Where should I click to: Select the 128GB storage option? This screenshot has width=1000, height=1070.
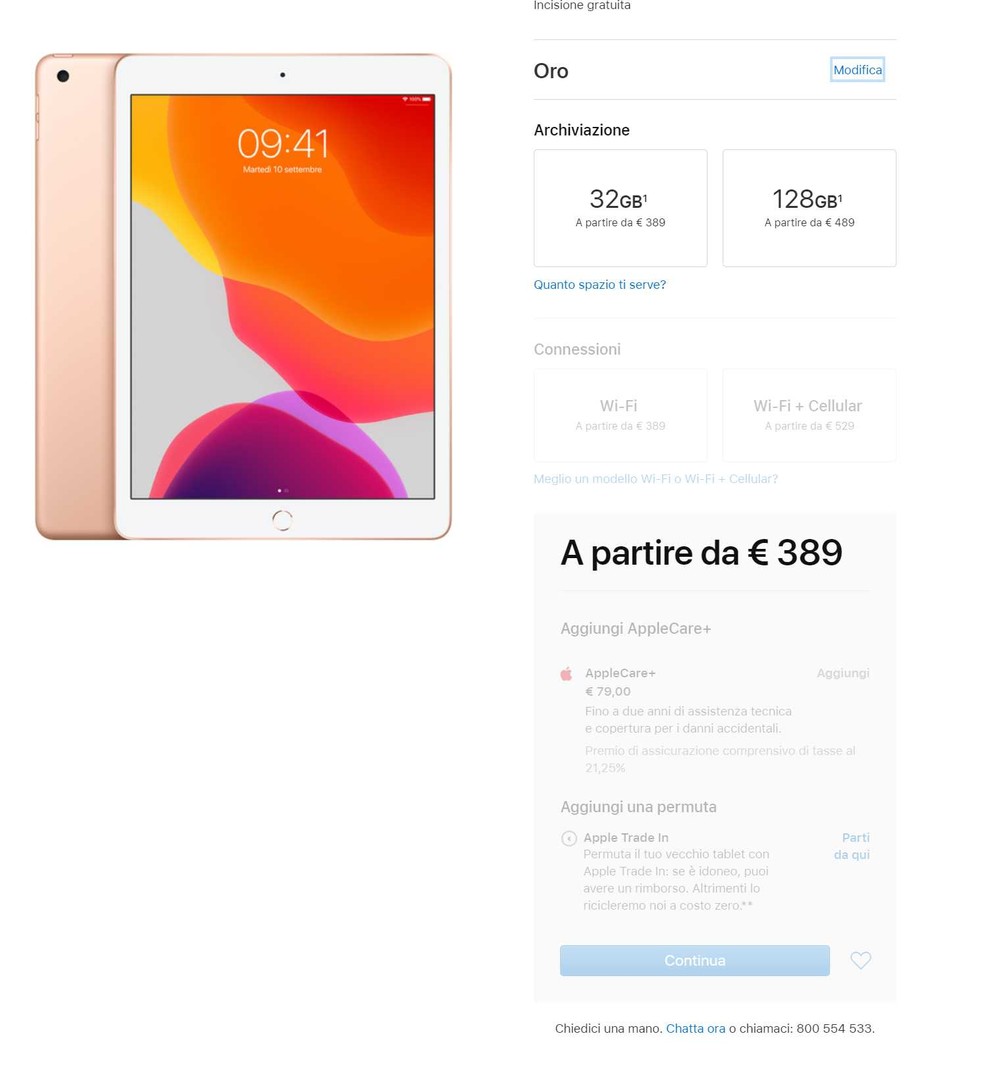click(x=809, y=208)
